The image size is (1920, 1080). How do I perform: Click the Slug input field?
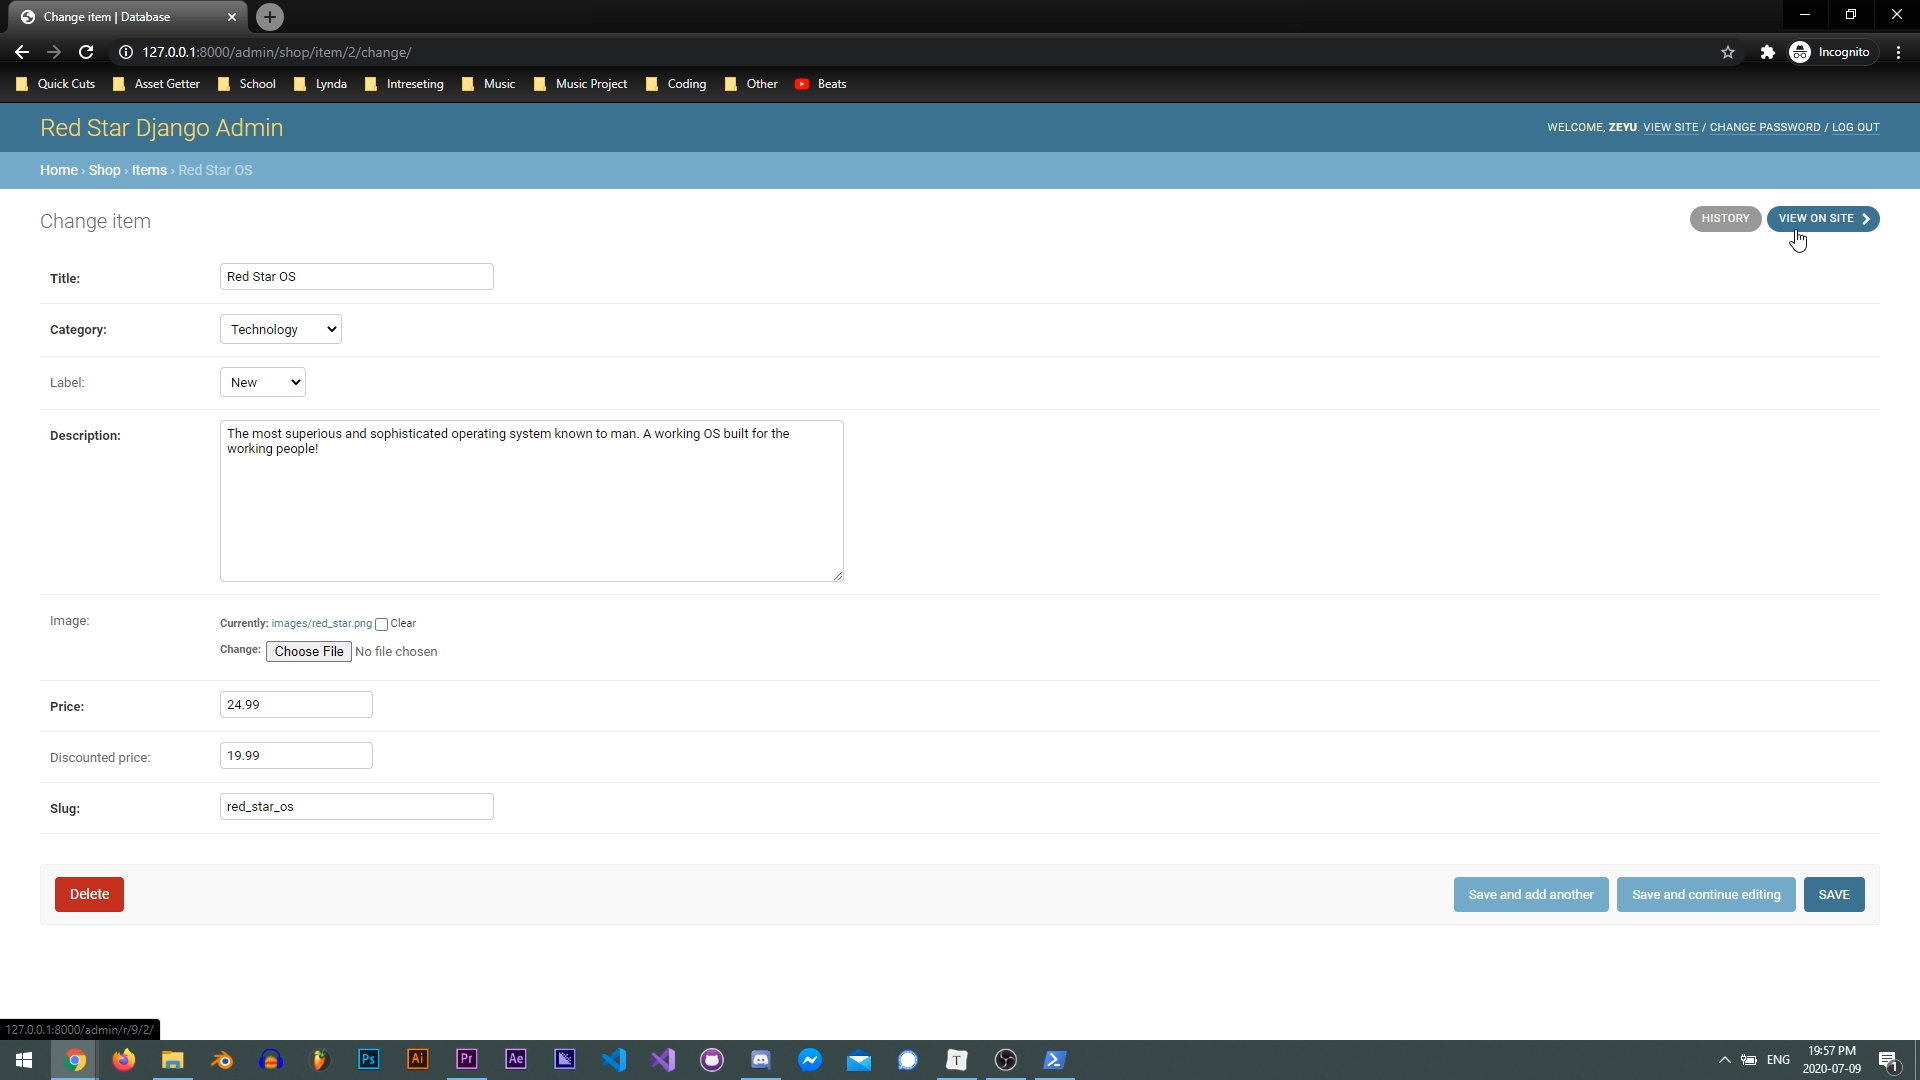(x=356, y=806)
